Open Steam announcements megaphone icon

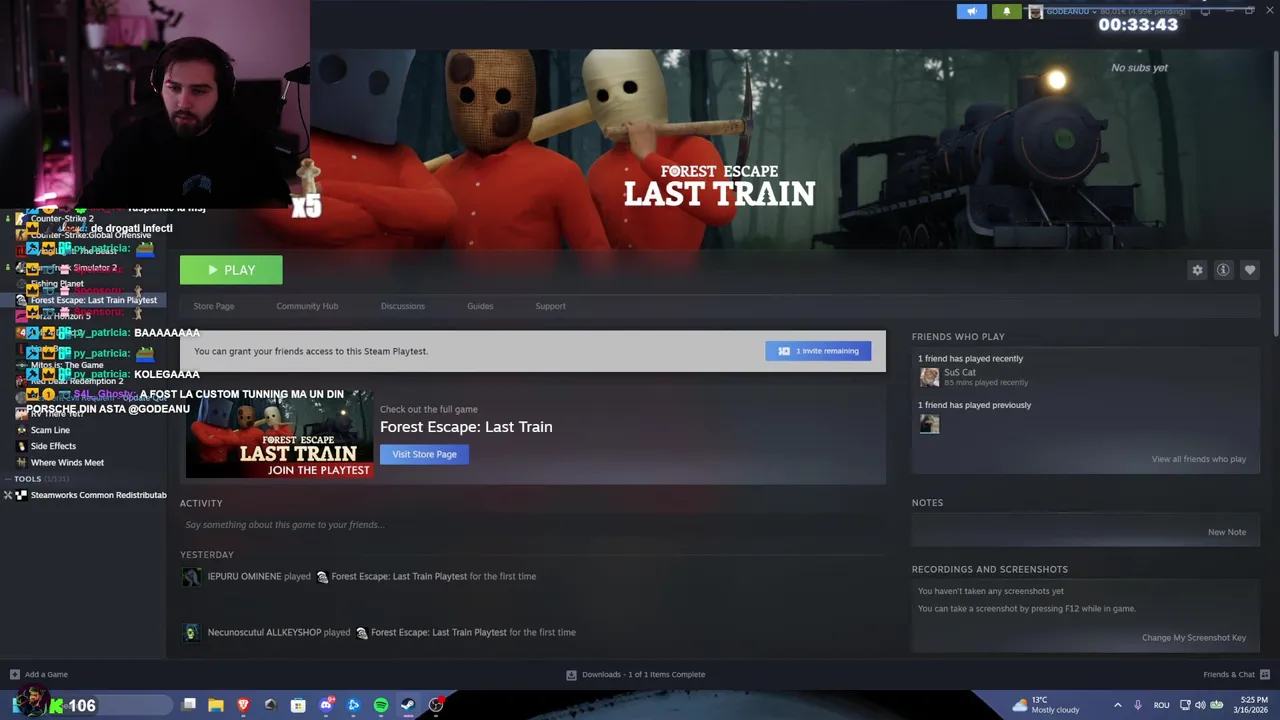pos(971,11)
